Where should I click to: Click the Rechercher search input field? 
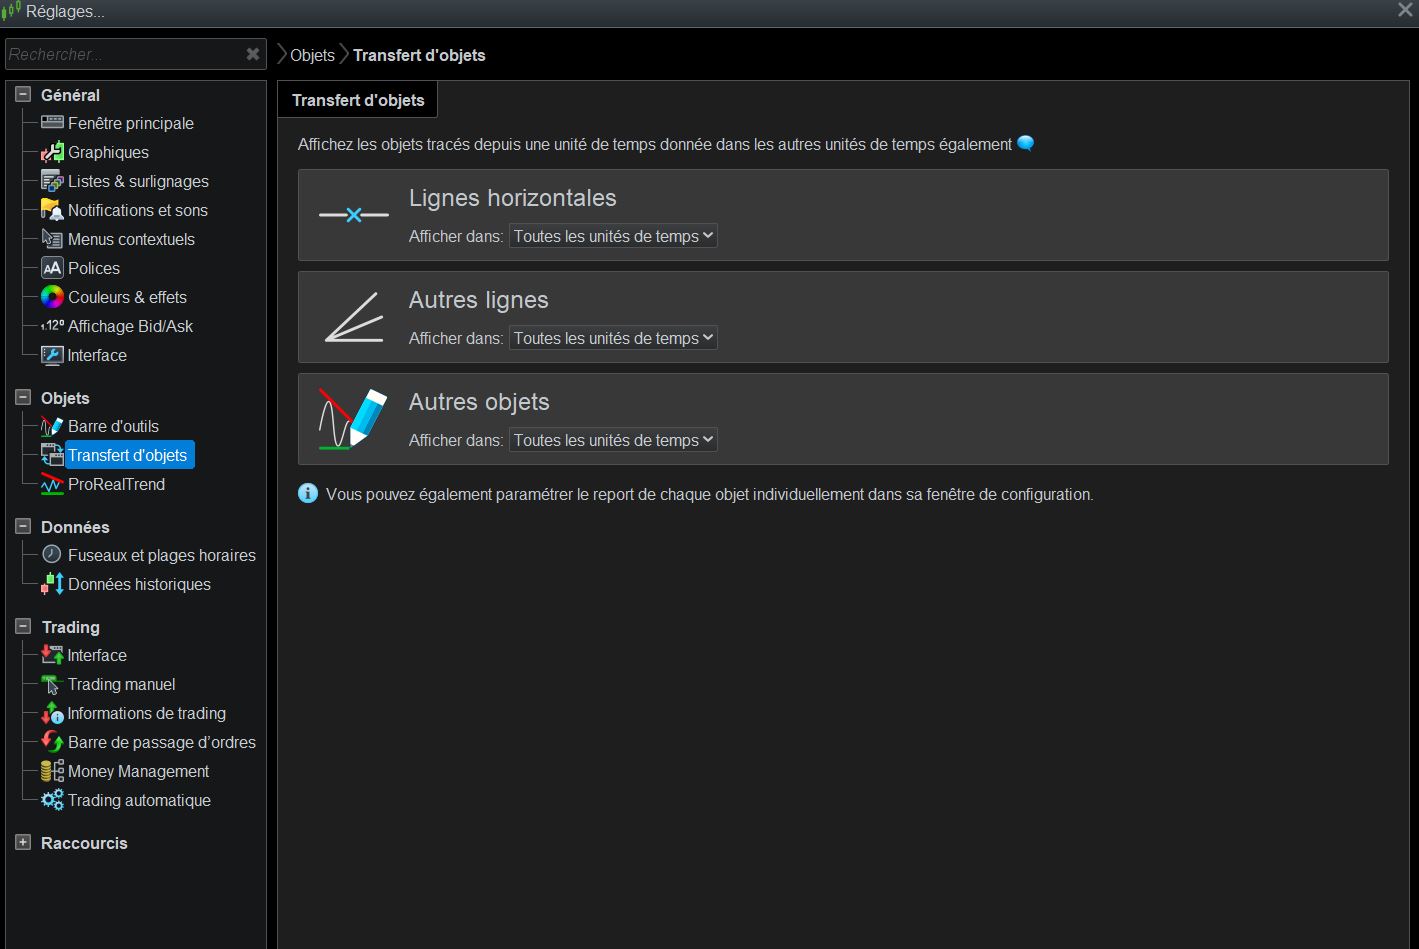click(120, 54)
